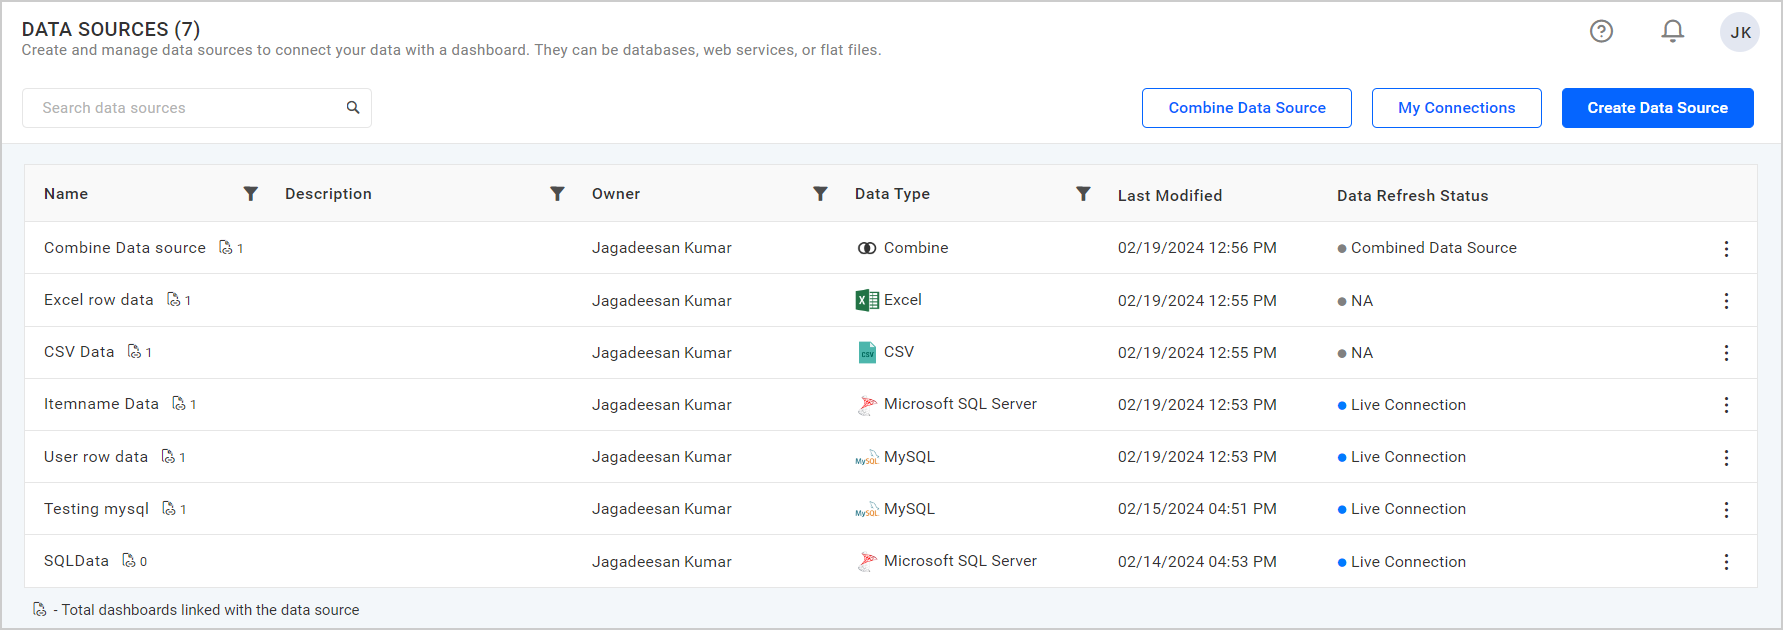Viewport: 1783px width, 630px height.
Task: Open the help question mark icon
Action: 1601,32
